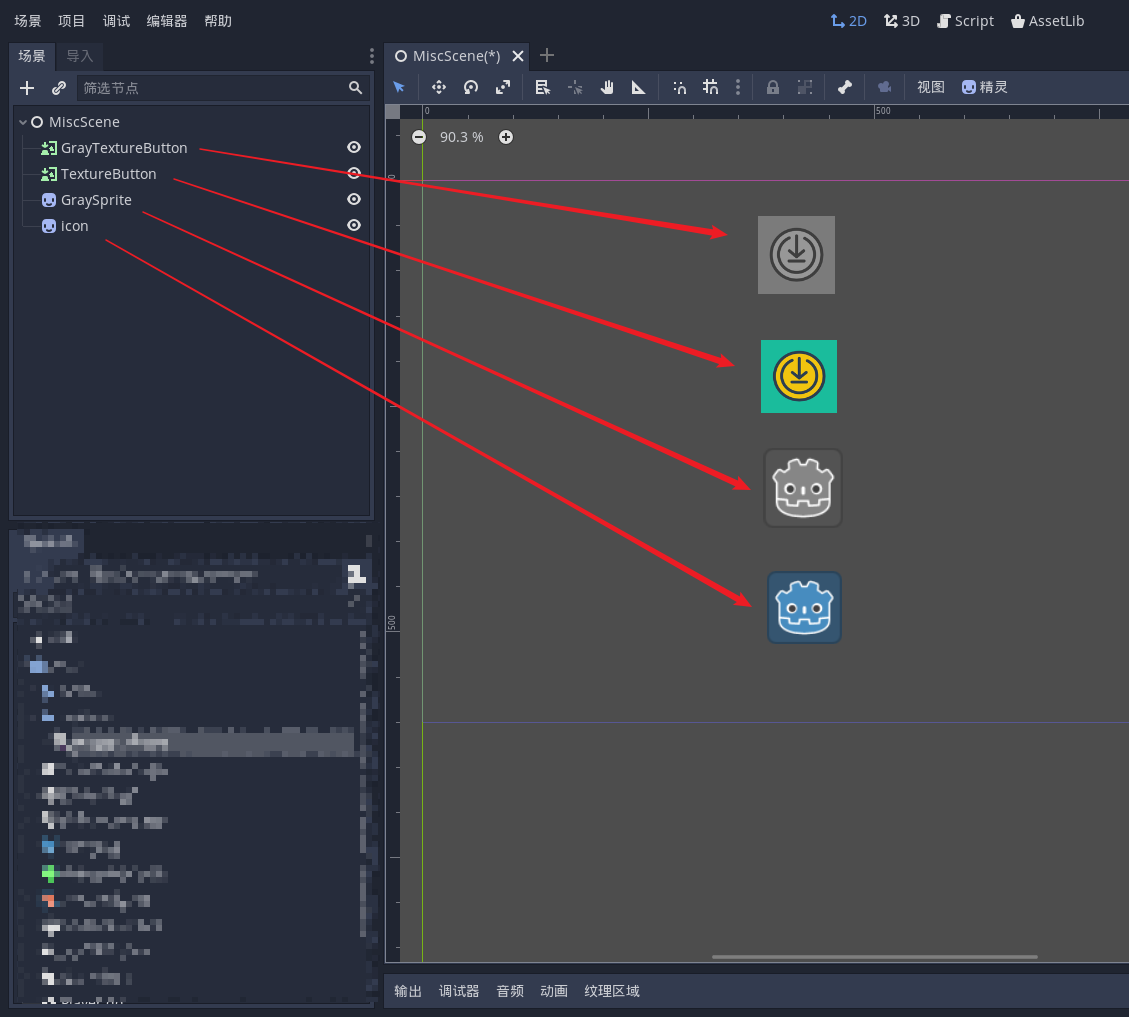Open the 视图 view menu
The image size is (1129, 1017).
point(930,87)
